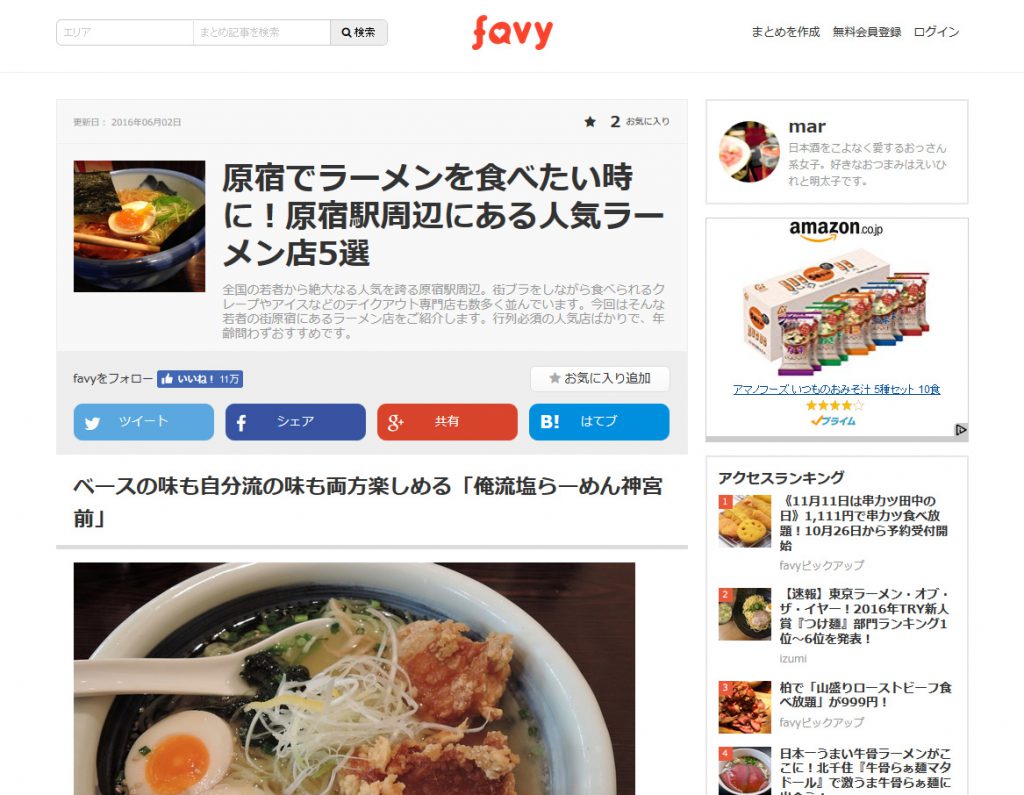
Task: Open ログイン in top navigation
Action: pos(936,31)
